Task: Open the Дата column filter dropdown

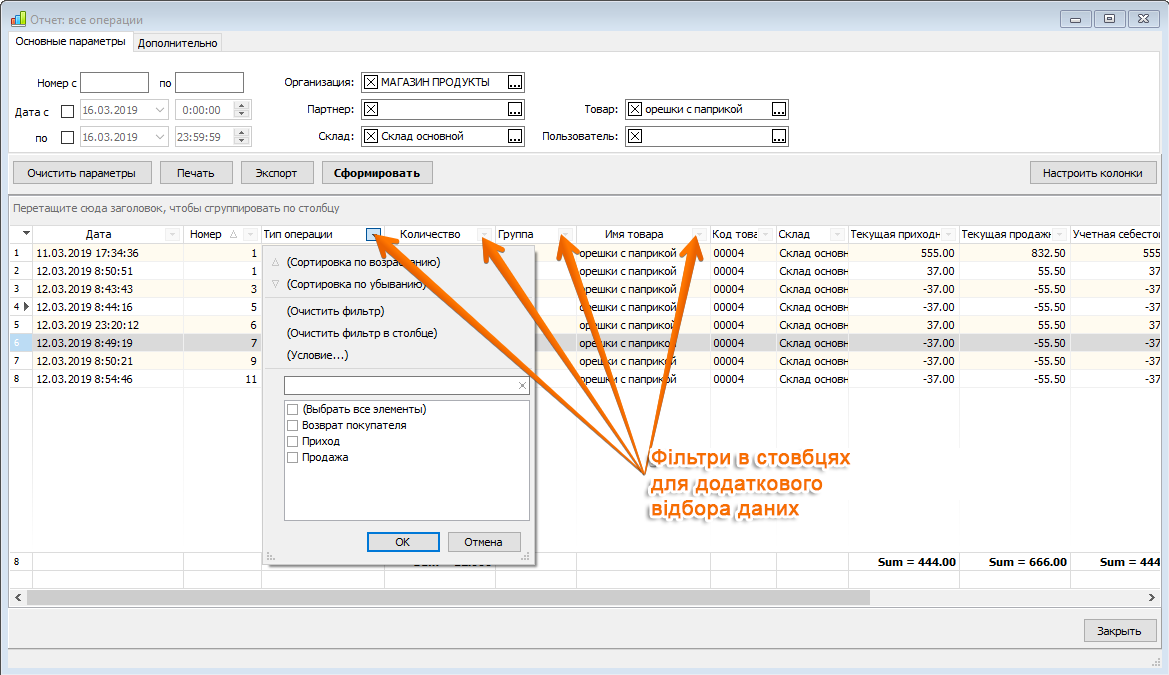Action: click(172, 234)
